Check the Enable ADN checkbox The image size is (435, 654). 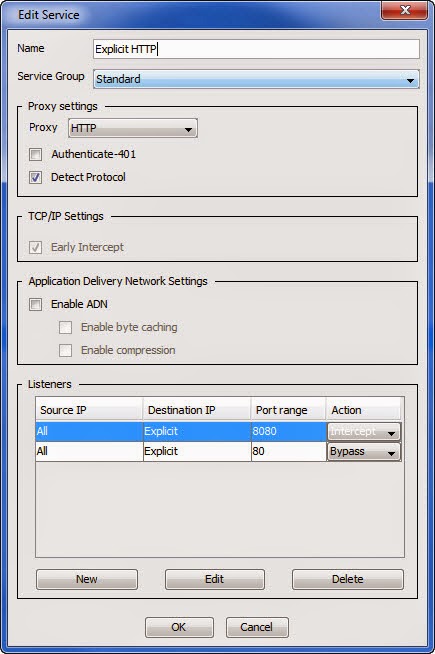click(x=35, y=304)
